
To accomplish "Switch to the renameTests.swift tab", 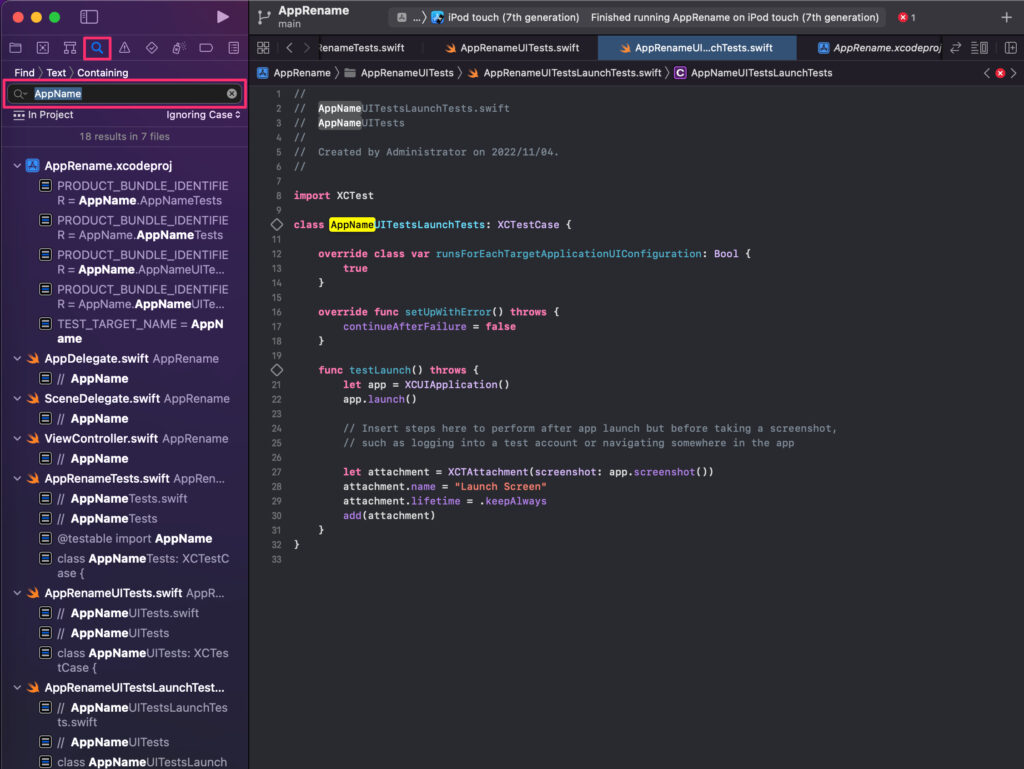I will [x=361, y=48].
